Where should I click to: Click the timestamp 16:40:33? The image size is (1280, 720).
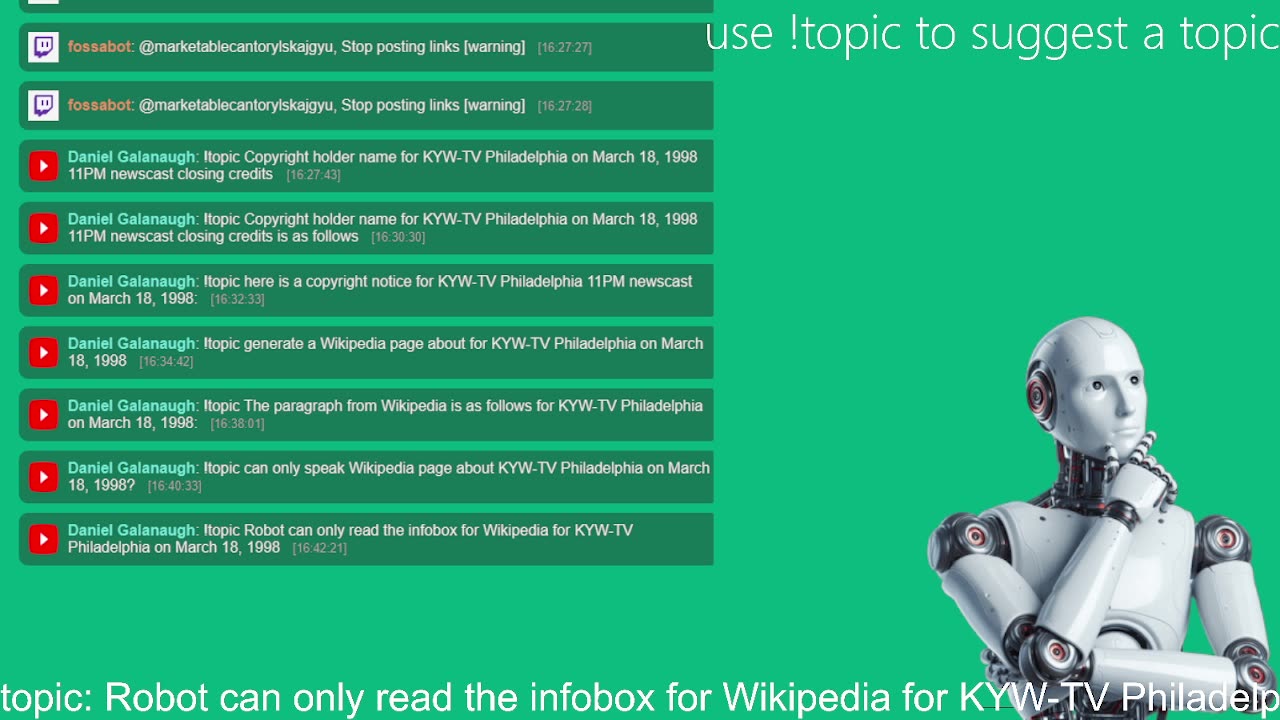[174, 486]
